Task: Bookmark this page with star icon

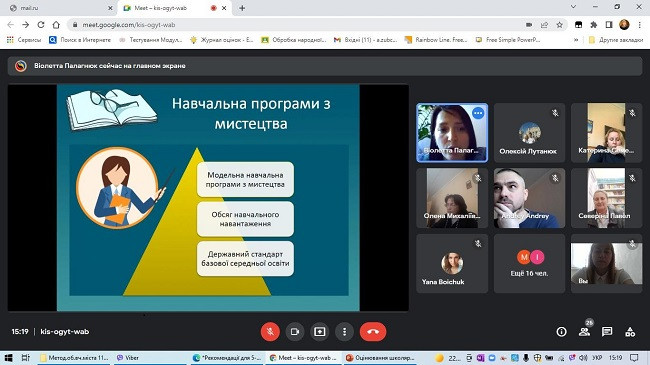Action: tap(560, 25)
